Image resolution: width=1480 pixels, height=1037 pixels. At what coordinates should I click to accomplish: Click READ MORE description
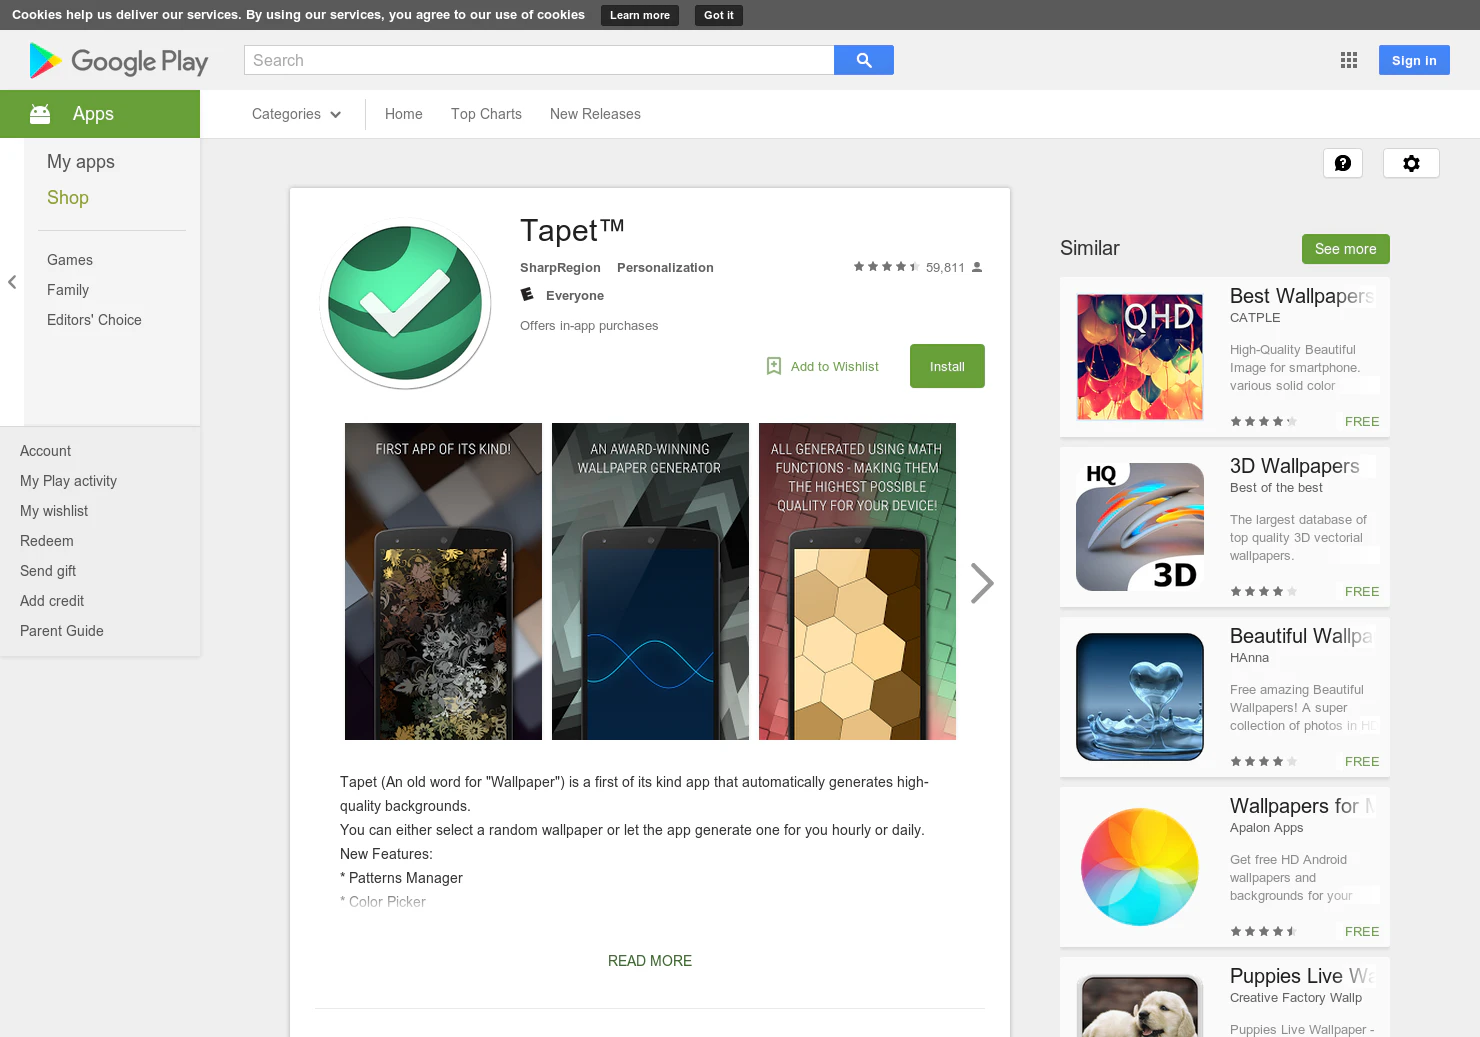(x=650, y=961)
